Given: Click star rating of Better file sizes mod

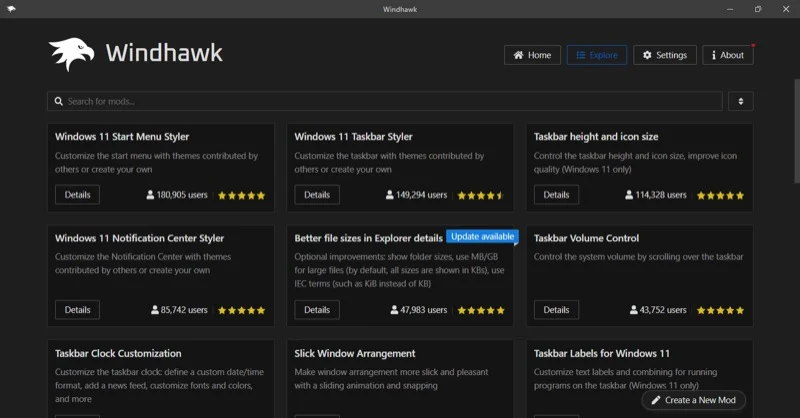Looking at the screenshot, I should 481,310.
